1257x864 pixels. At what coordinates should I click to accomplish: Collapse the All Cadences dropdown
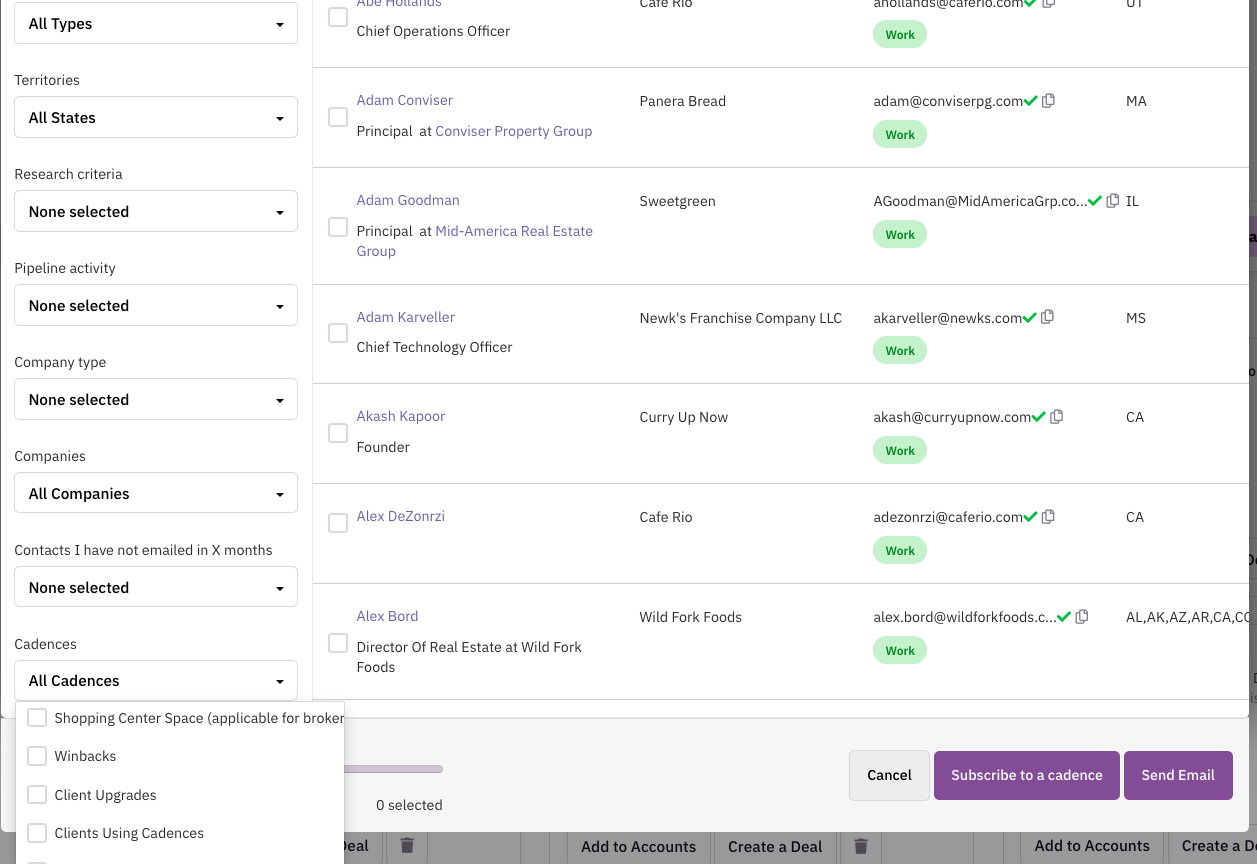(x=156, y=680)
